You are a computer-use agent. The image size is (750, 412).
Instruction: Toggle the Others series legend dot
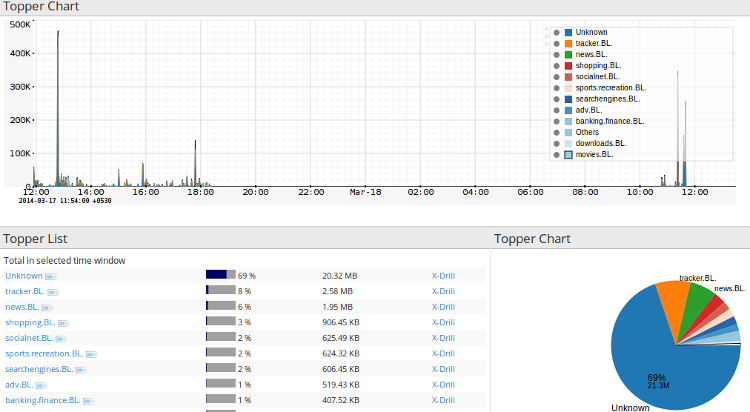(556, 133)
